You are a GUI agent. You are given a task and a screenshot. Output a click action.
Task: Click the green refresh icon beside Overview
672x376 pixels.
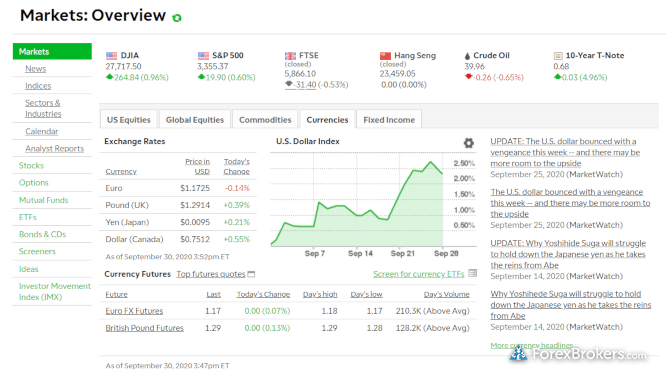coord(177,18)
